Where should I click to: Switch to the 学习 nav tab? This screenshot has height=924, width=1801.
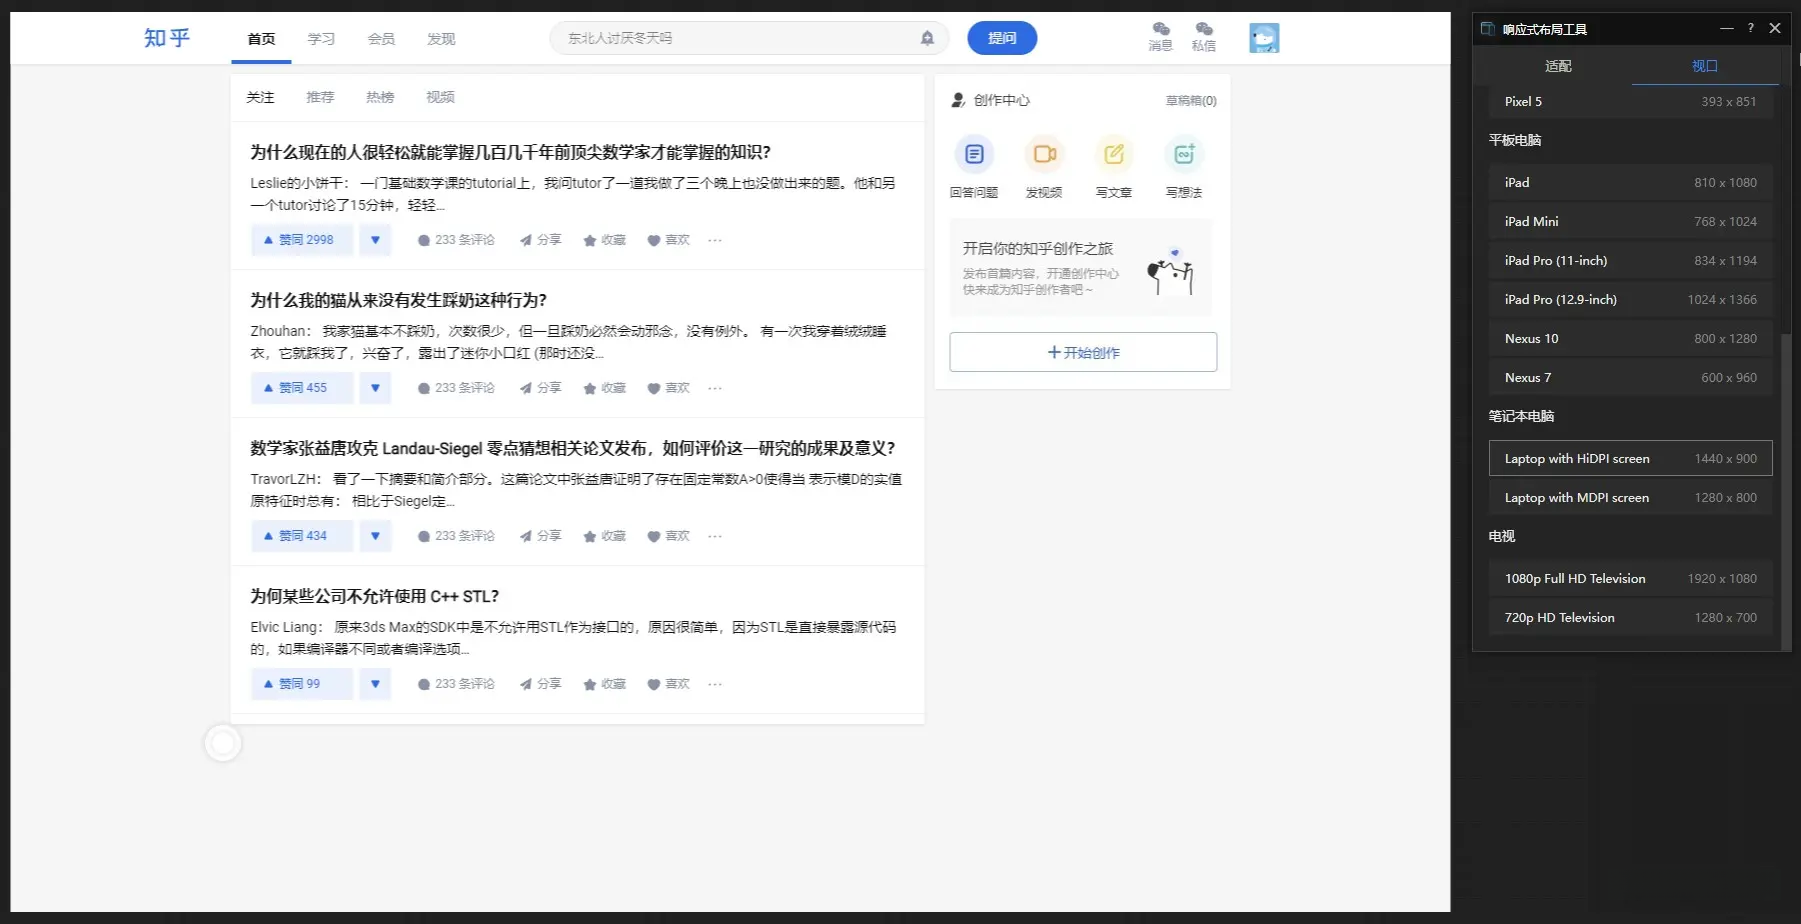click(321, 39)
